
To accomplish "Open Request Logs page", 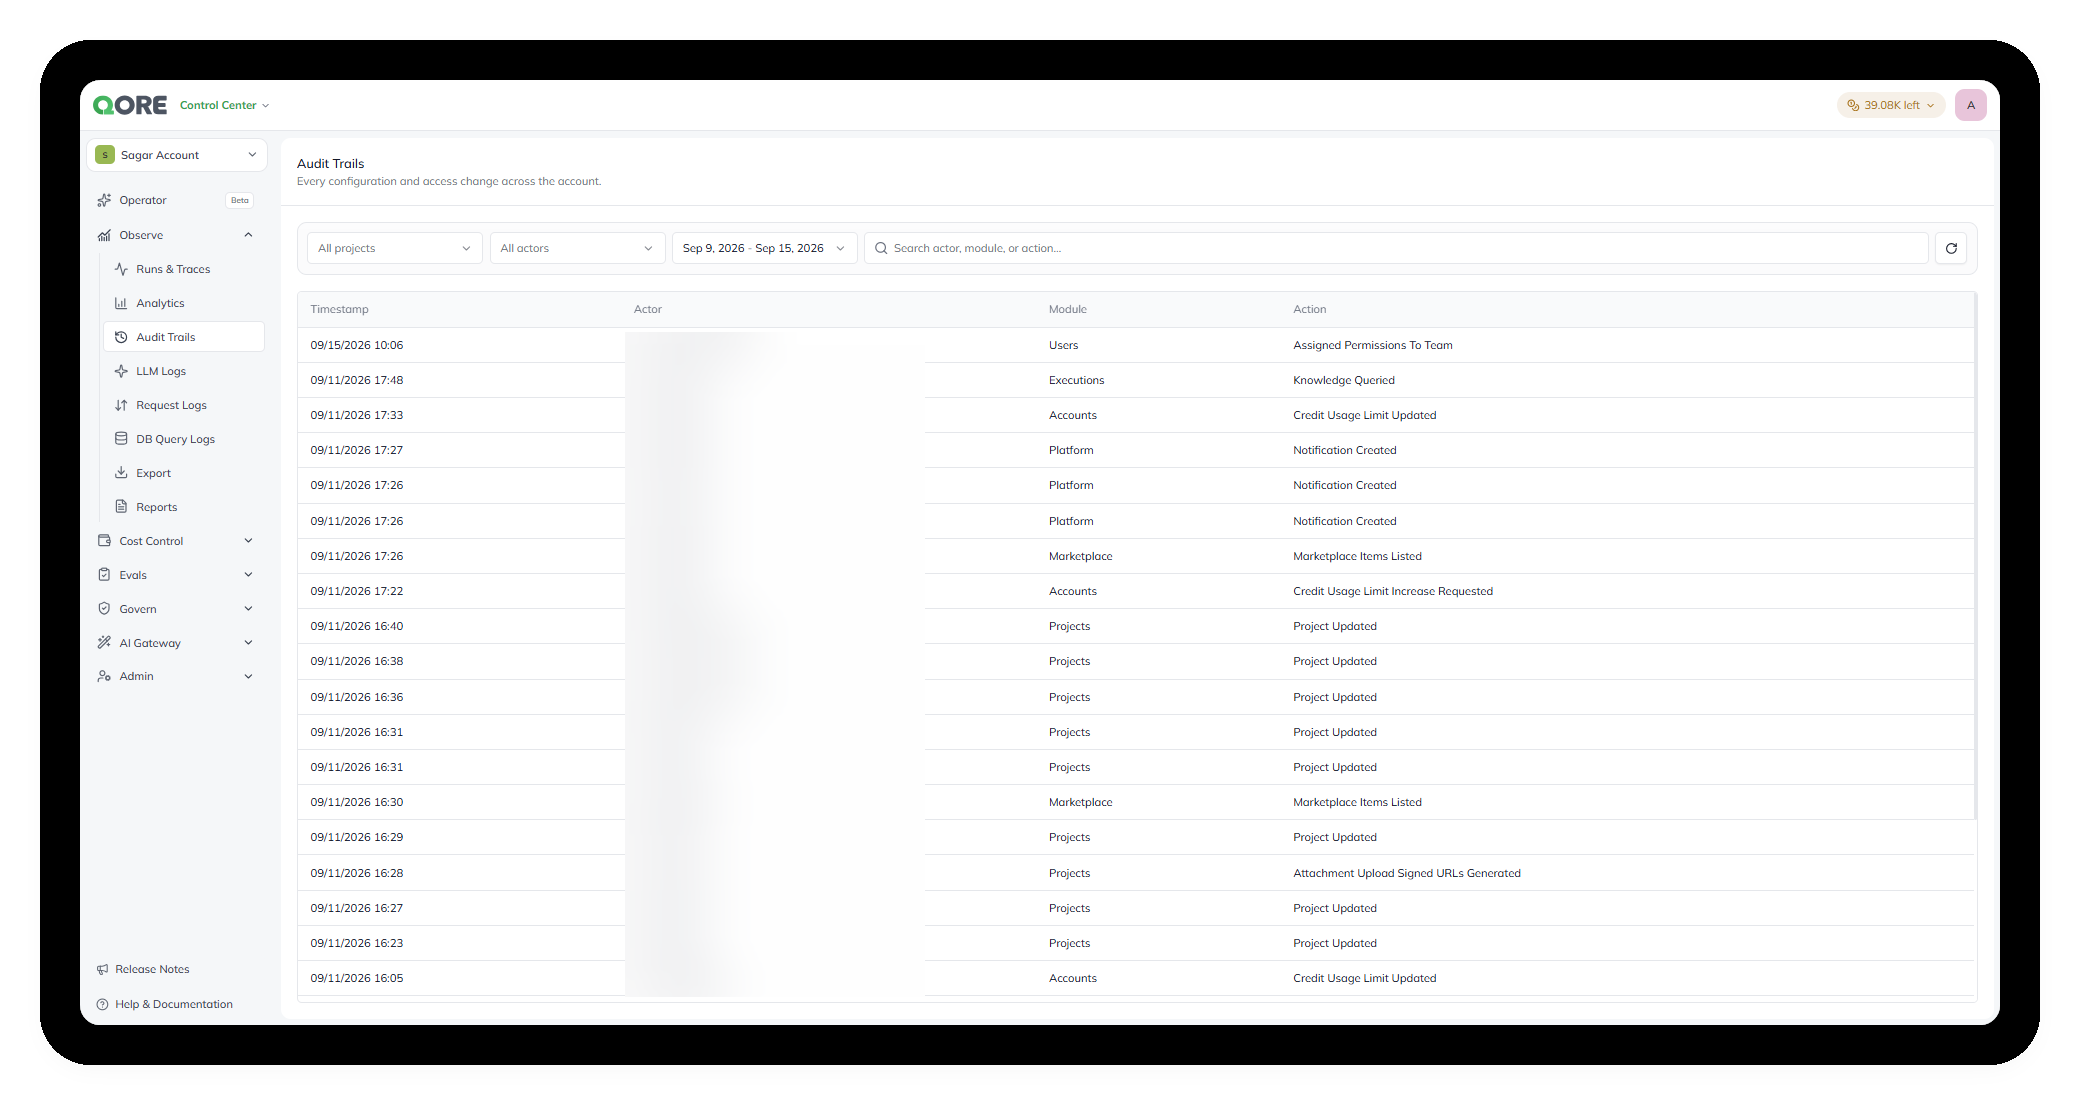I will pos(171,405).
